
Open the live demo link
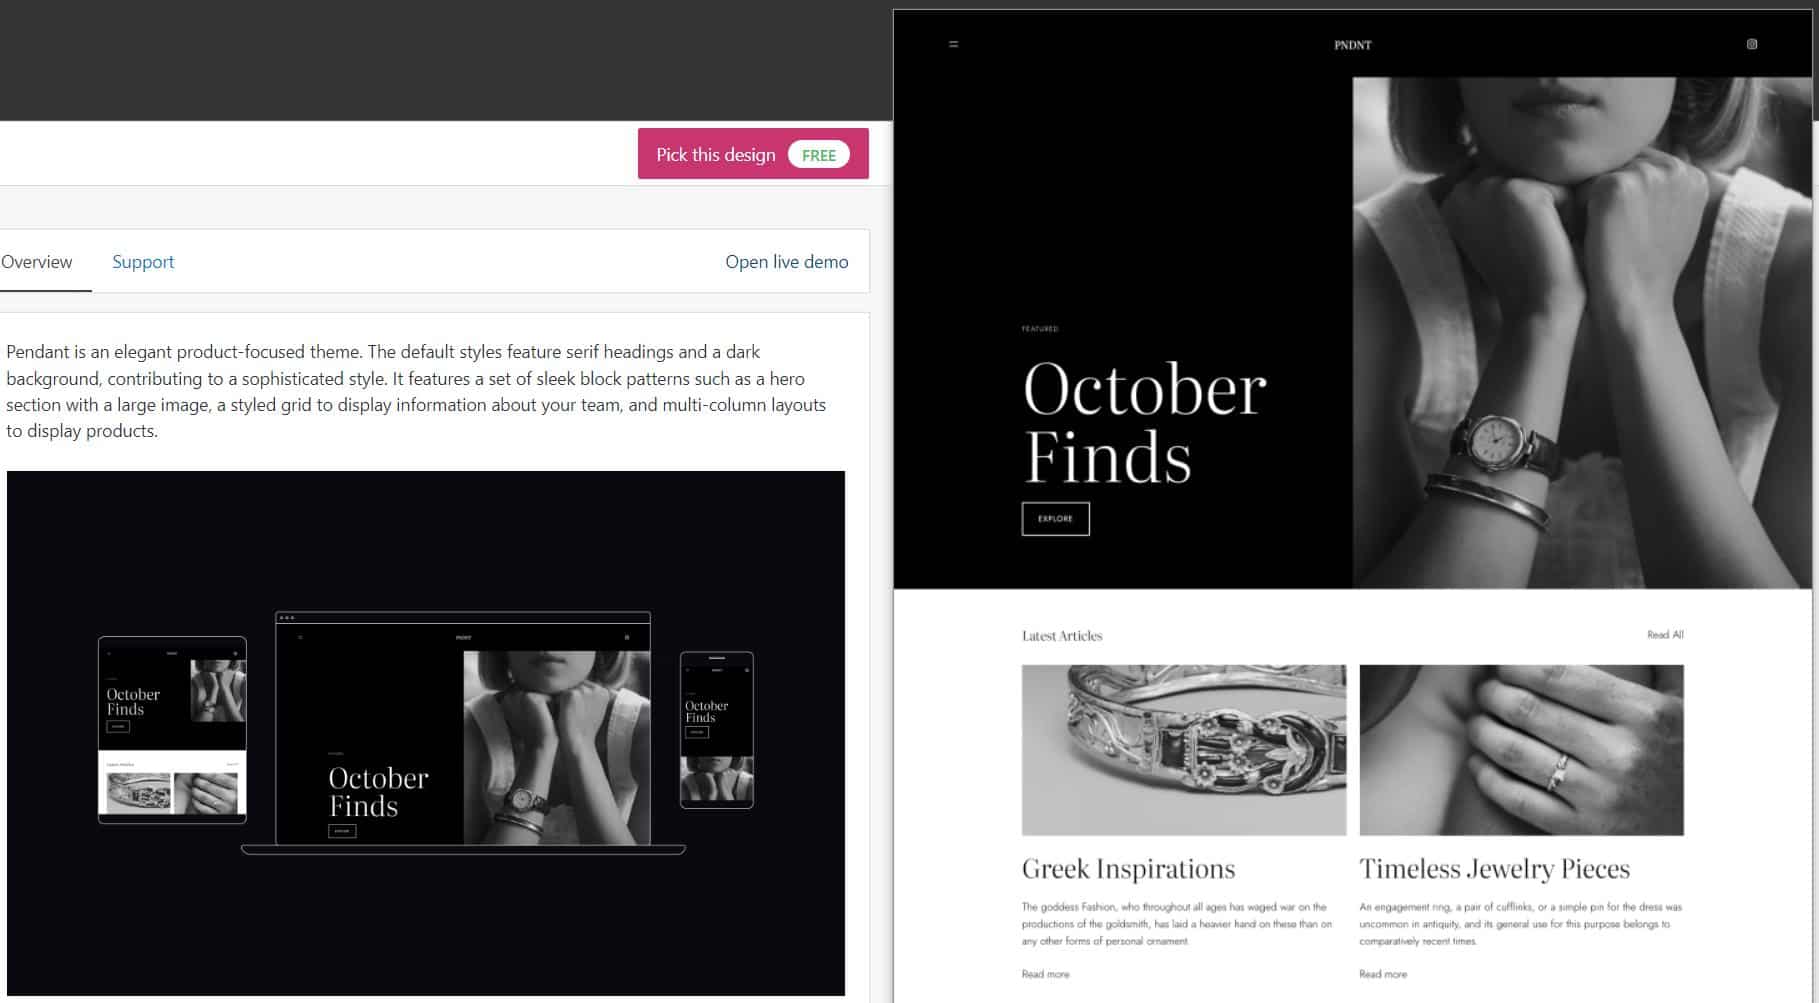coord(786,262)
